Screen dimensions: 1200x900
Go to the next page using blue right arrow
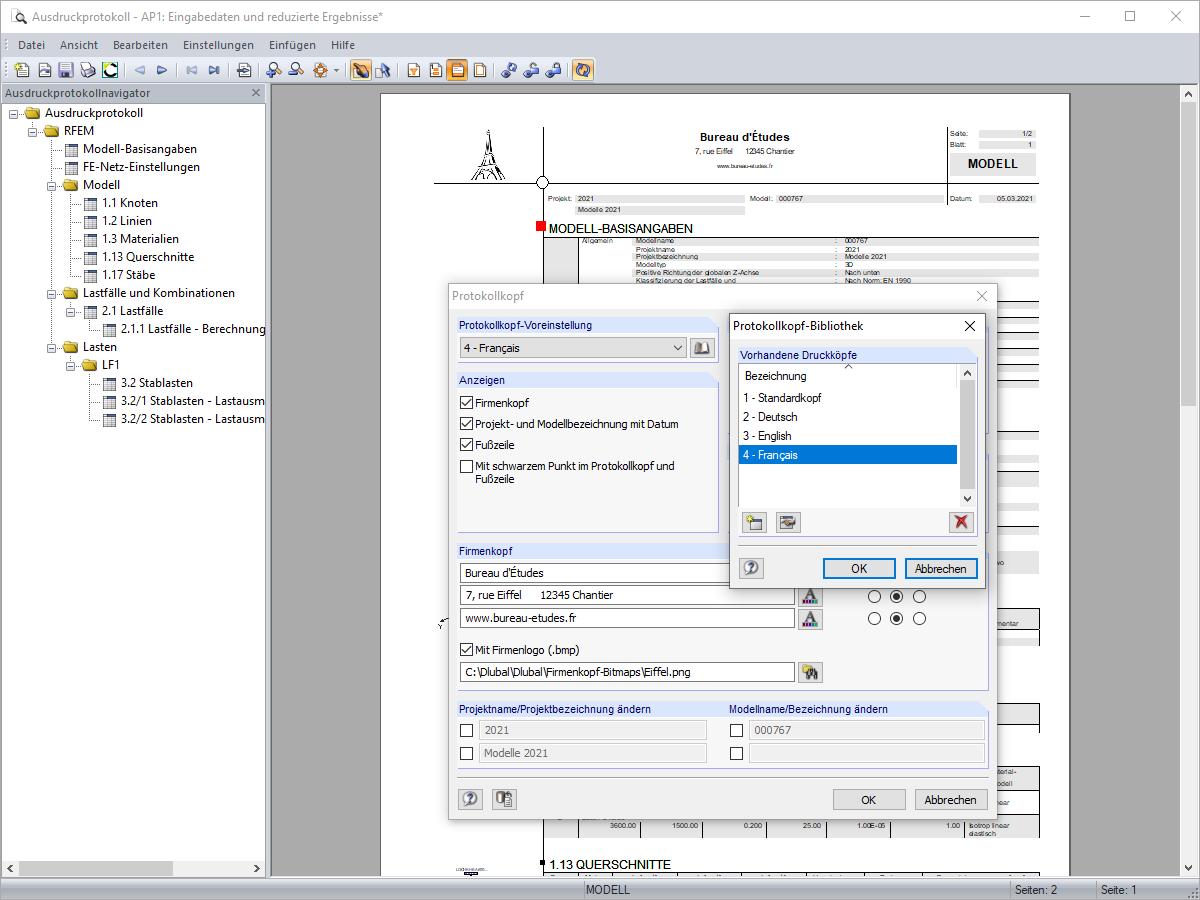(x=161, y=70)
